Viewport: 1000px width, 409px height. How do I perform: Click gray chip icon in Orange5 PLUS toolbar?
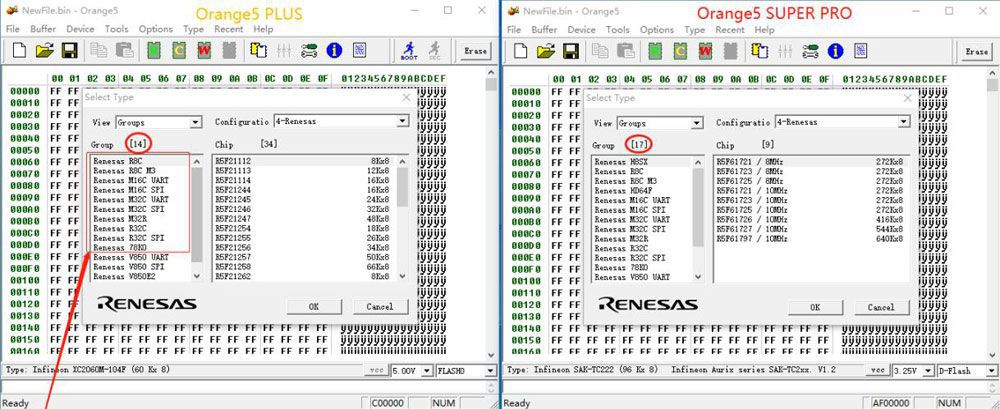(x=230, y=50)
